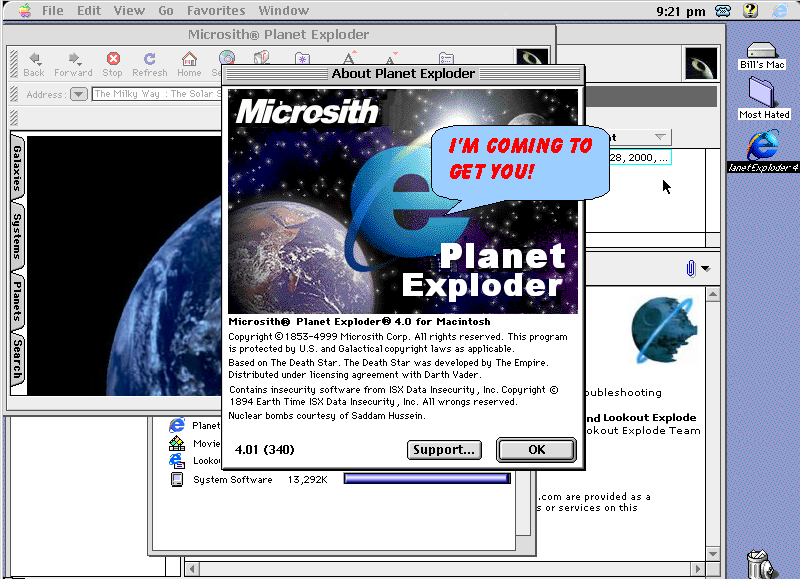Open the dropdown arrow beside the paperclip

(x=706, y=268)
